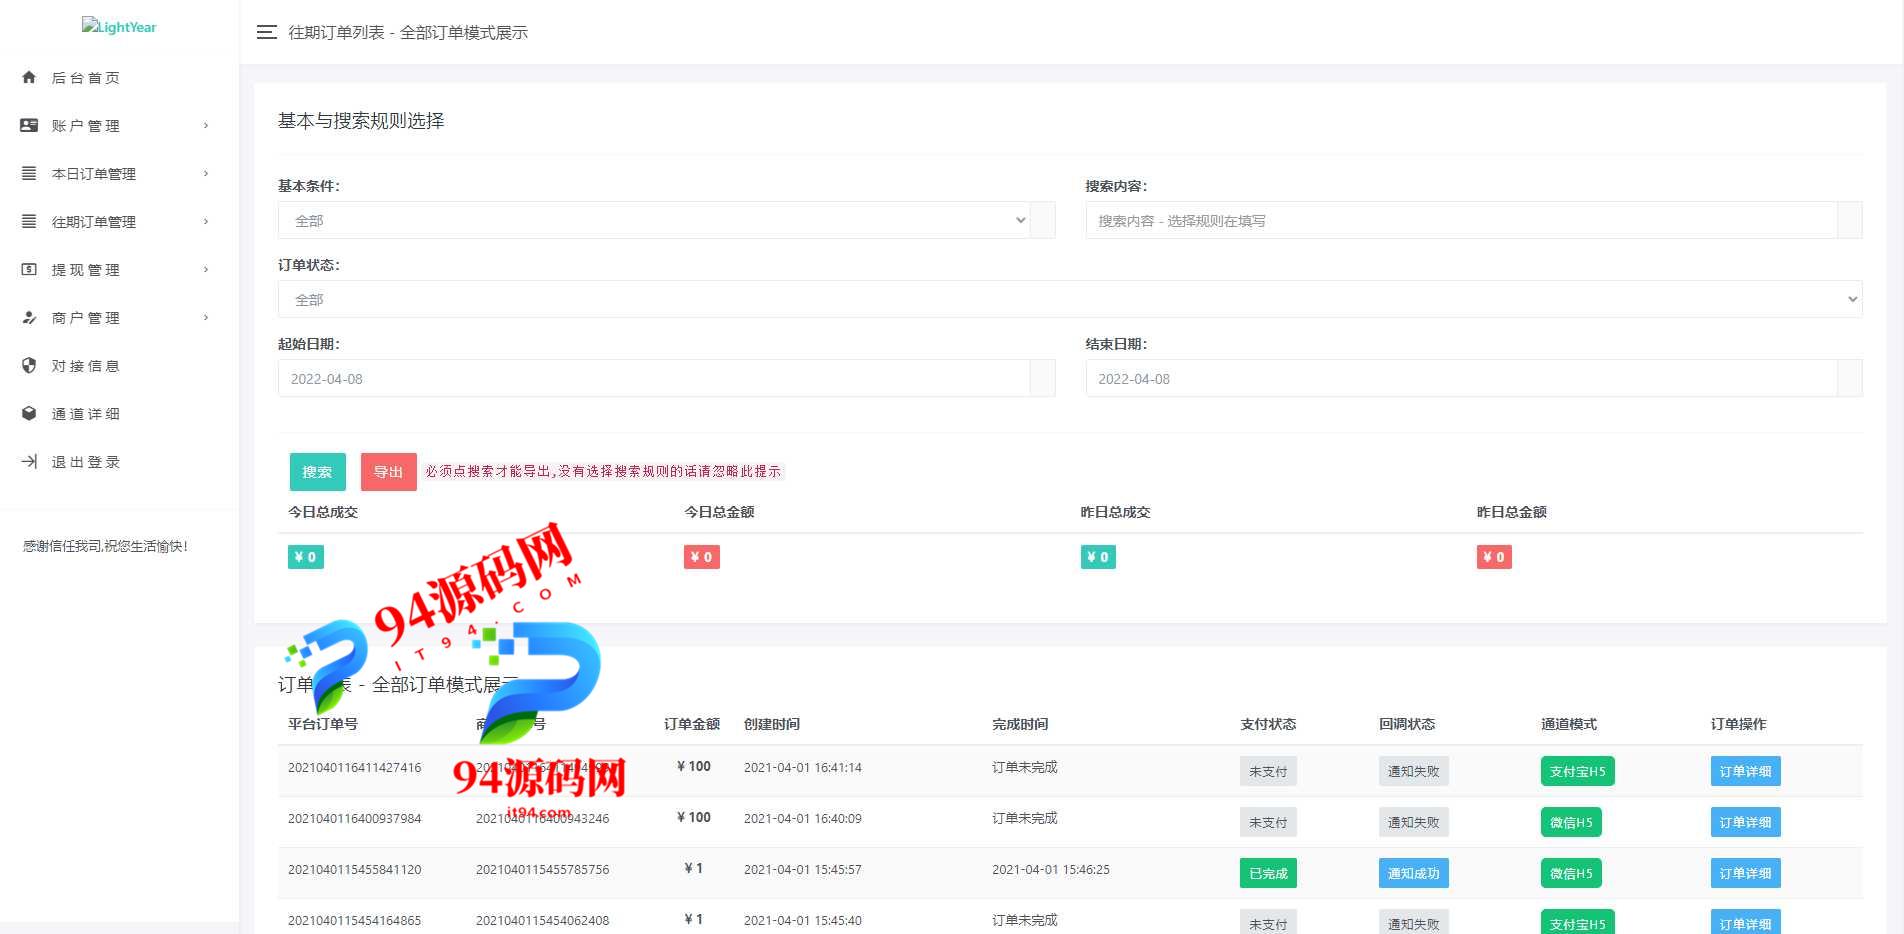
Task: Click the 搜索内容 input field
Action: [1461, 220]
